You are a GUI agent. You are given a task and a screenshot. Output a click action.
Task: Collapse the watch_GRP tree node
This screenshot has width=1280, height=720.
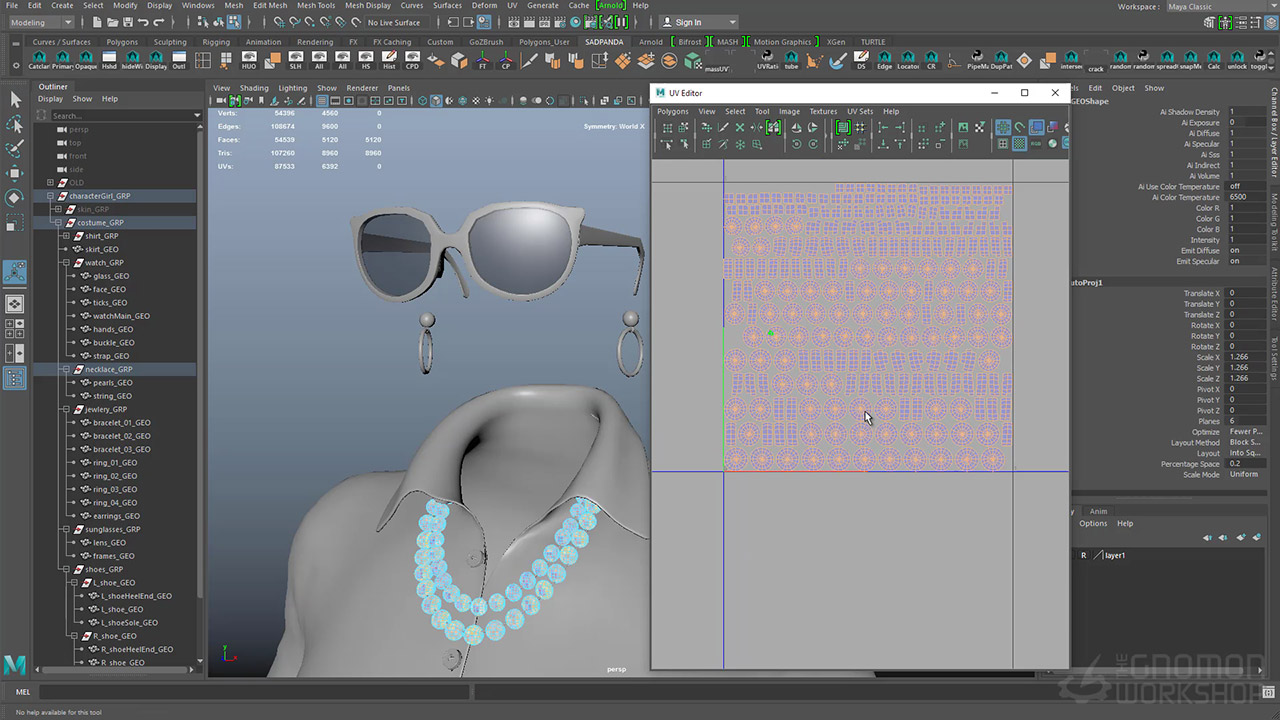pos(66,263)
